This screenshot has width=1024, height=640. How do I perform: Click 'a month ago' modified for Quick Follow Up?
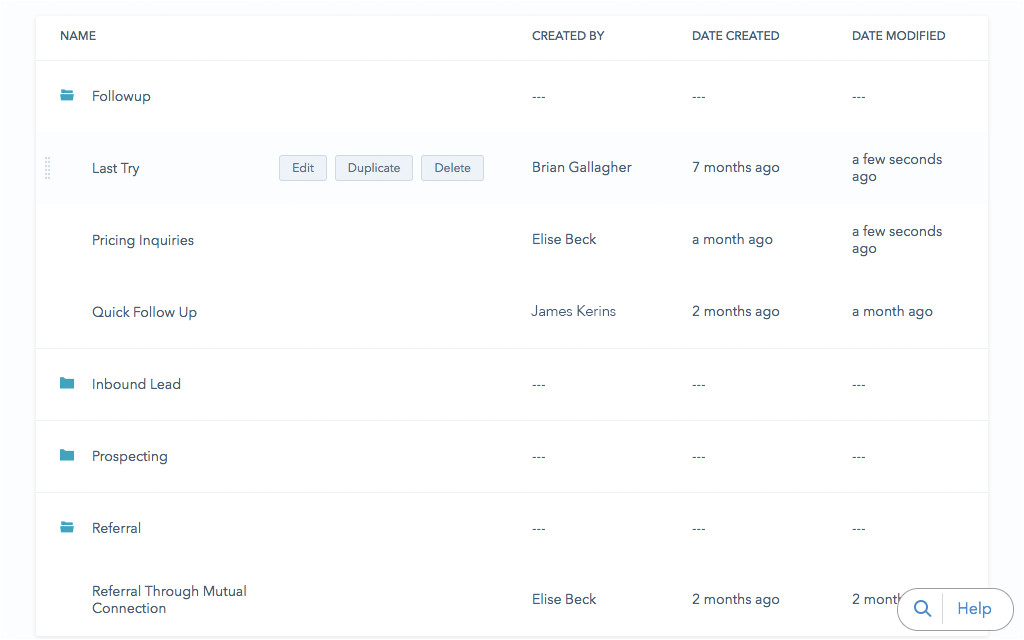(x=892, y=311)
